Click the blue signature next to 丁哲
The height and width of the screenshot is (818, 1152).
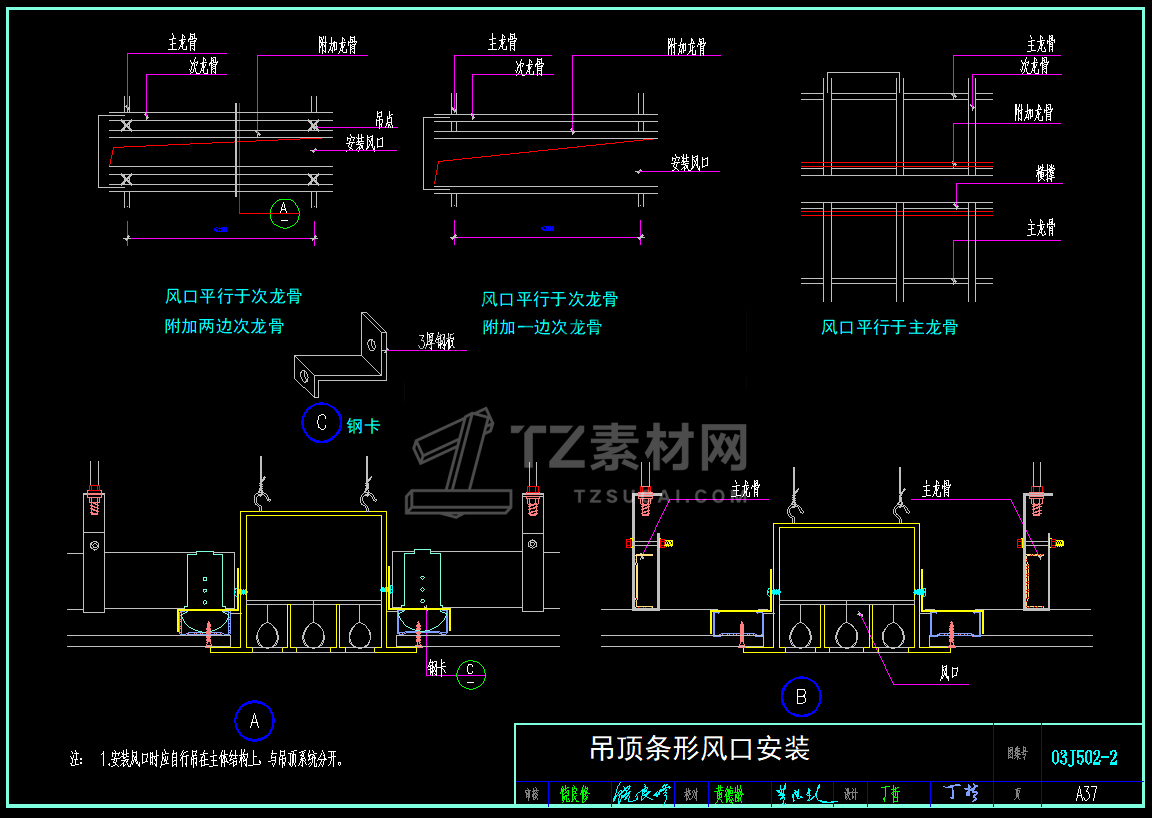[x=960, y=792]
